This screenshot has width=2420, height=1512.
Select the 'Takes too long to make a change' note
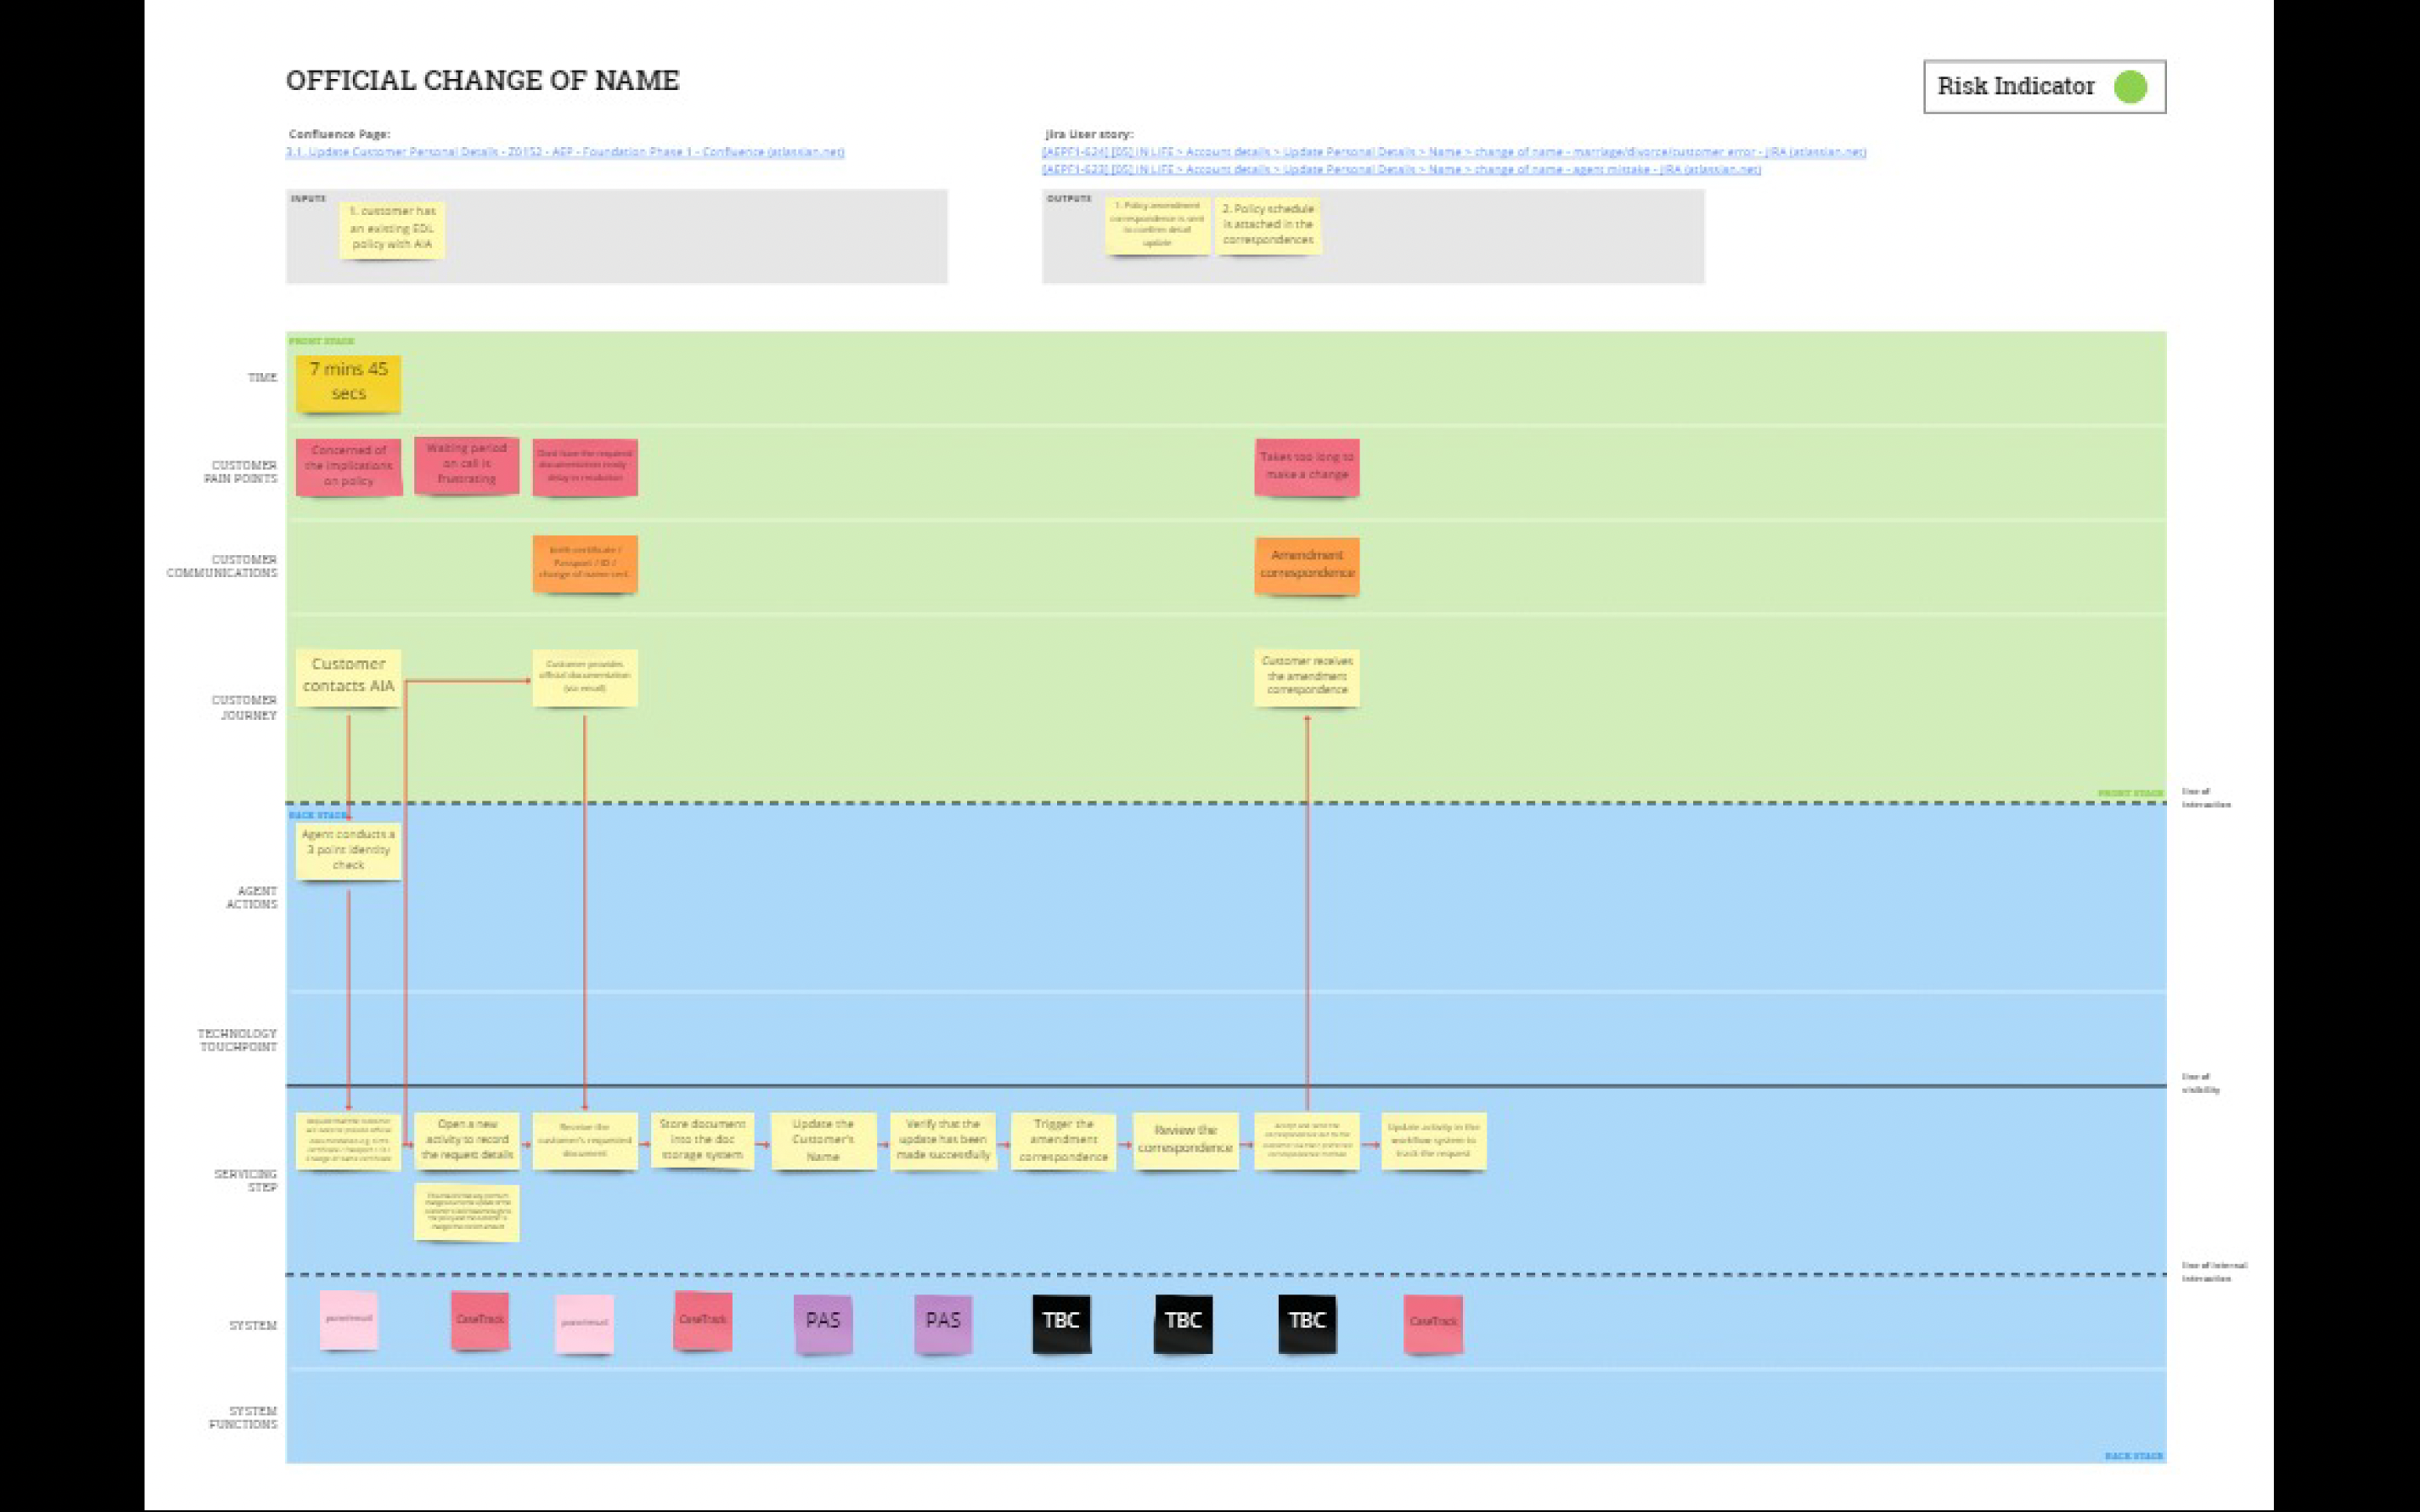[1306, 466]
